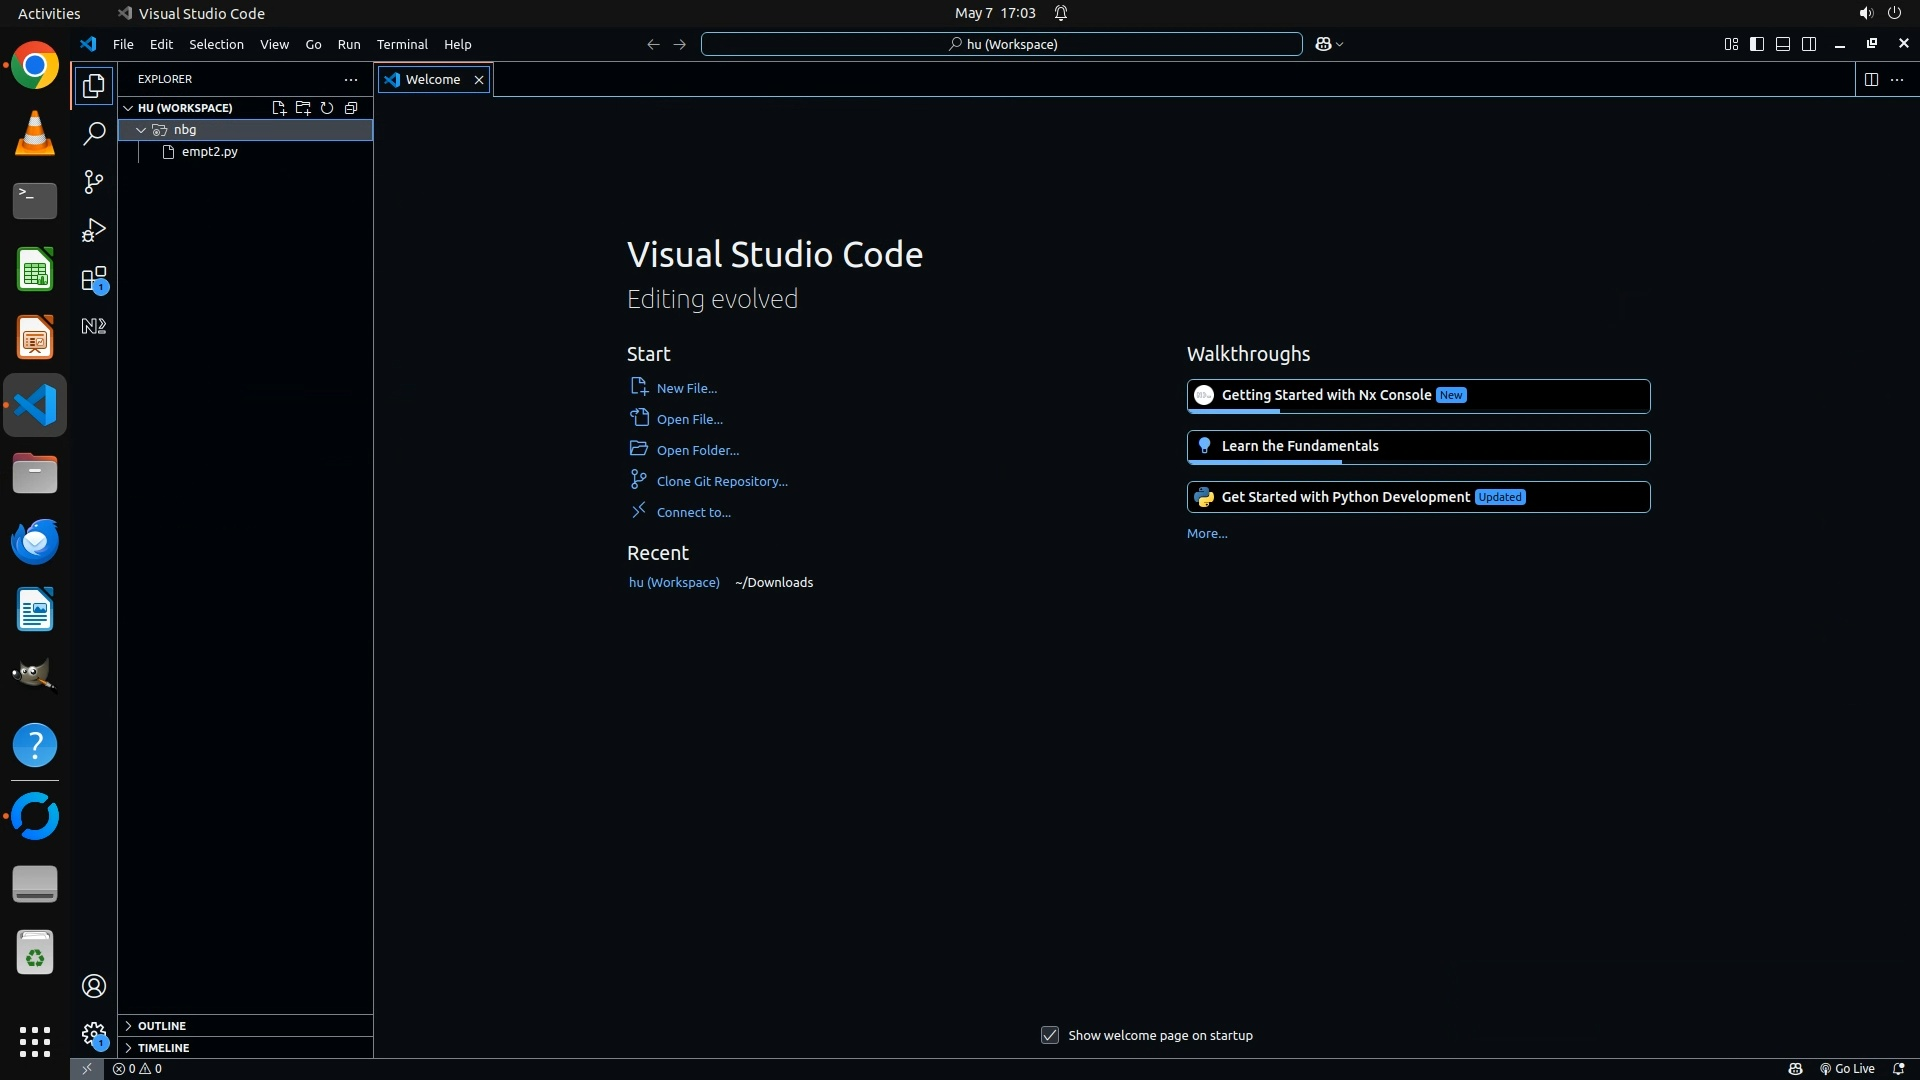
Task: Open the Manage gear settings icon
Action: [93, 1033]
